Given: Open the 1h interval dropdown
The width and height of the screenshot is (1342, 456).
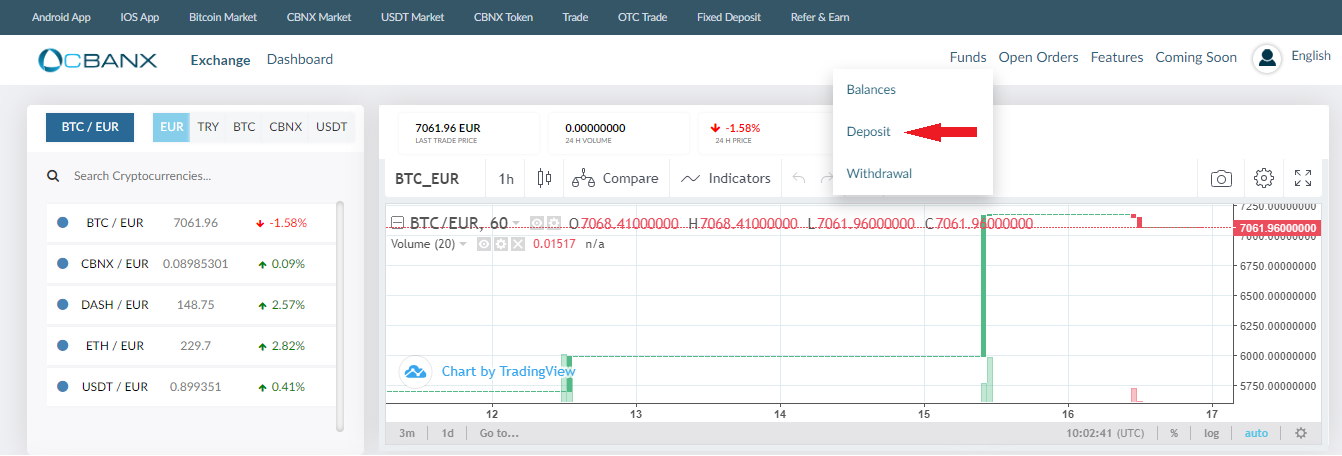Looking at the screenshot, I should point(506,178).
